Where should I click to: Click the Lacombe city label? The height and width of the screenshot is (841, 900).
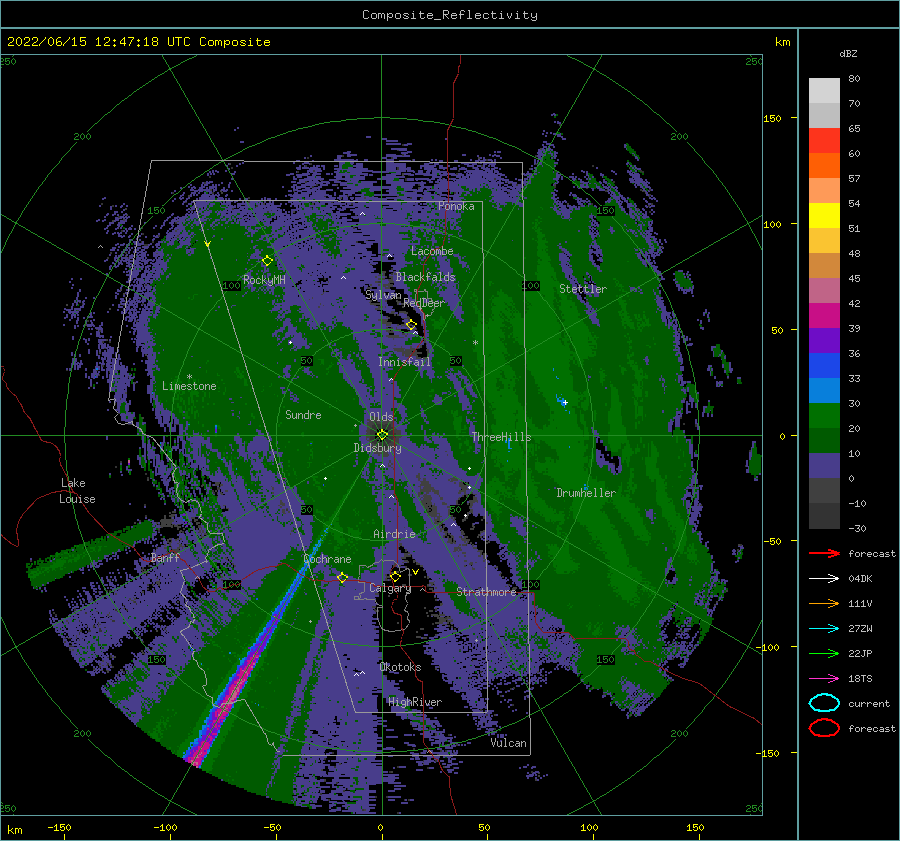click(x=432, y=251)
